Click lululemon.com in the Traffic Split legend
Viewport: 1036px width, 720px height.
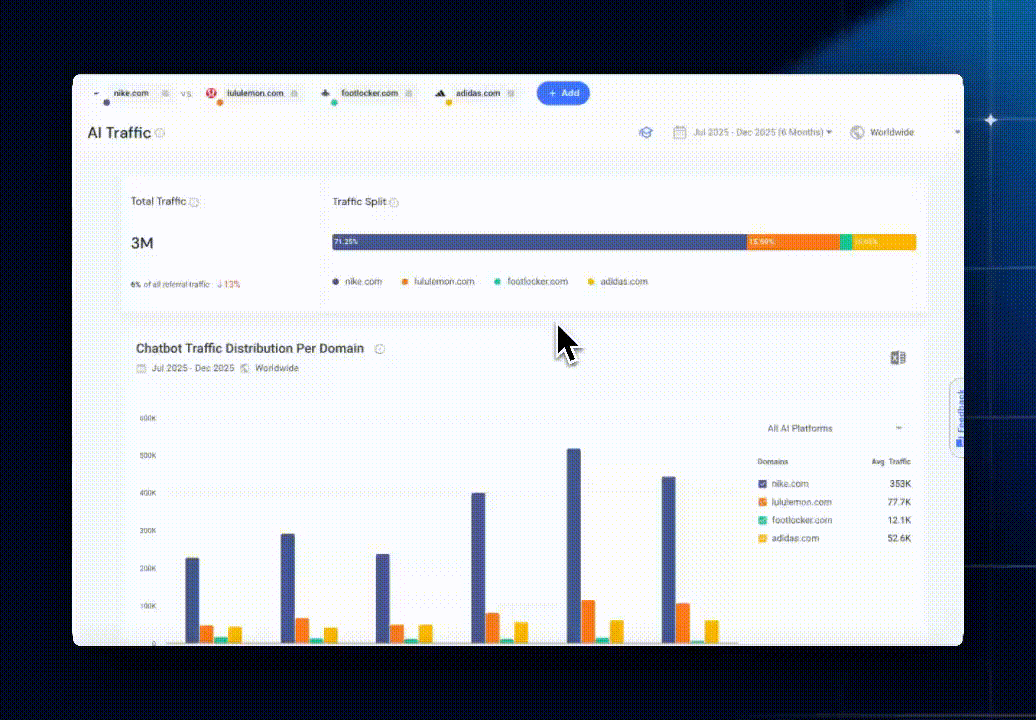[438, 281]
